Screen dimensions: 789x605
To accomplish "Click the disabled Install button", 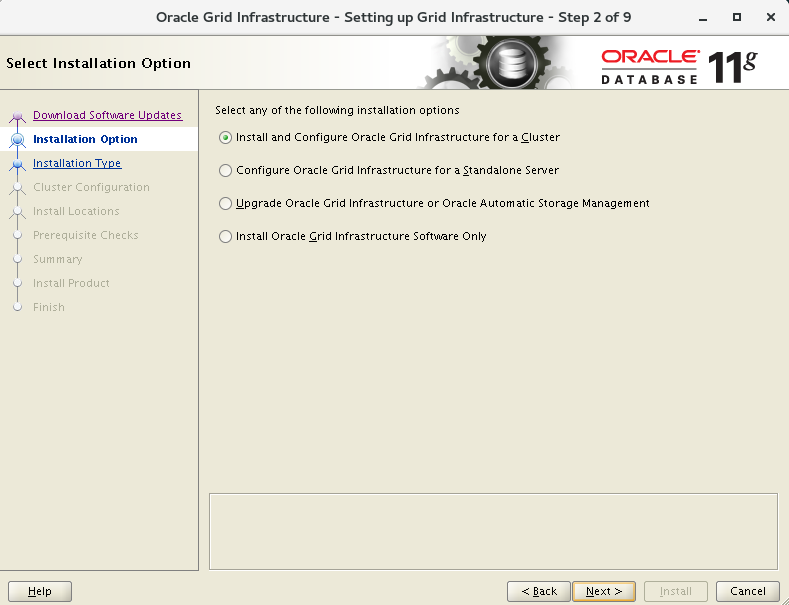I will coord(676,591).
